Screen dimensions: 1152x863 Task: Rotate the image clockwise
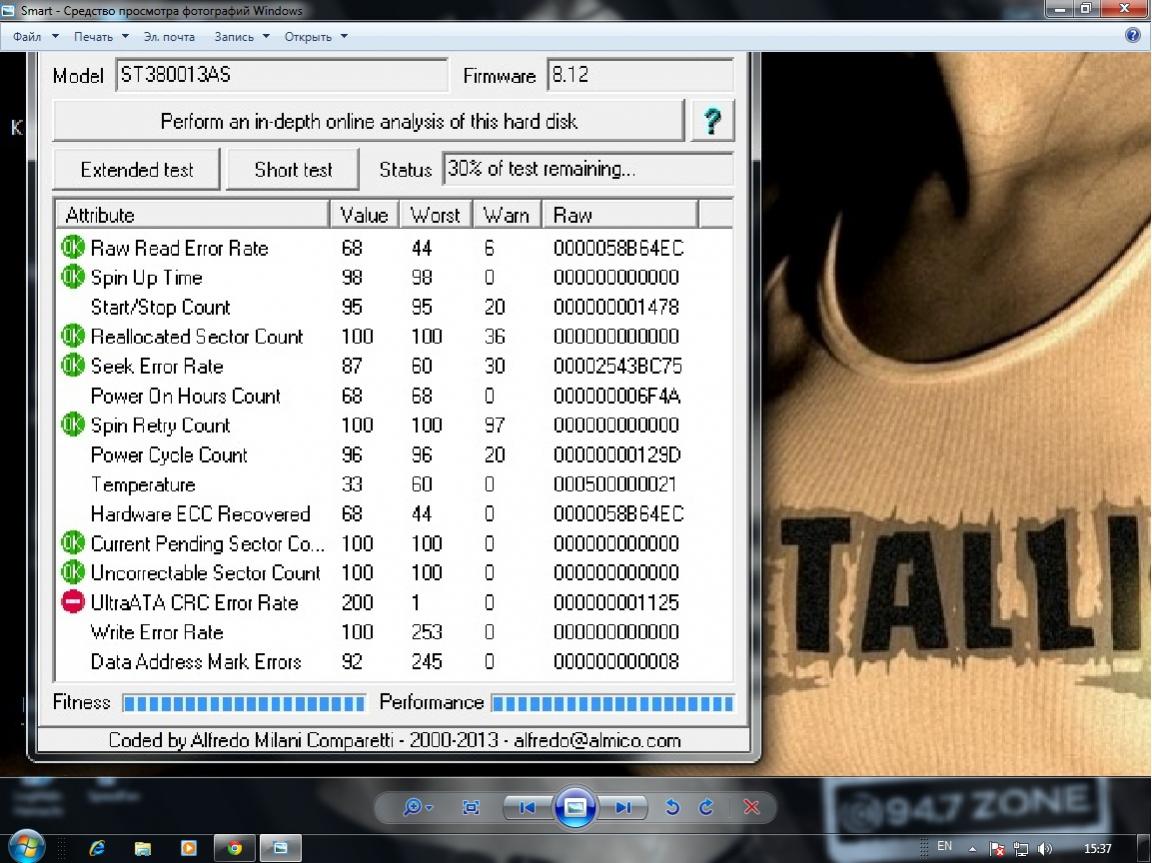click(x=706, y=807)
